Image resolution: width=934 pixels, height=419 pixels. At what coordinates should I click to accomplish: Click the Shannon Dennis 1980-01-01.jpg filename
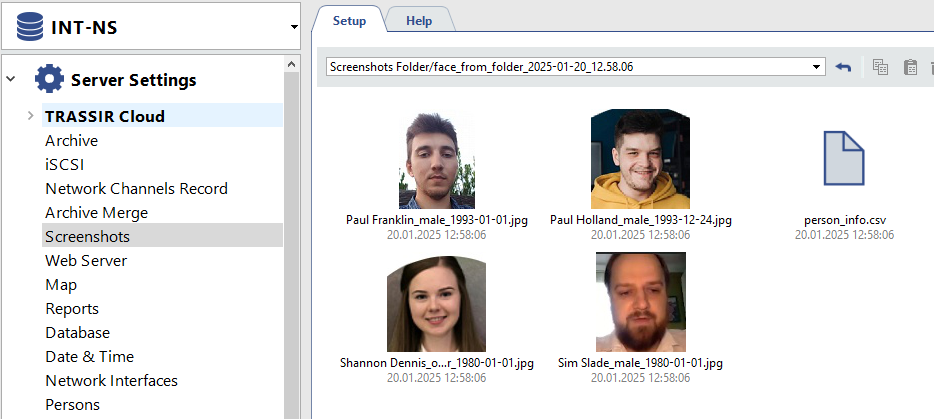(437, 363)
